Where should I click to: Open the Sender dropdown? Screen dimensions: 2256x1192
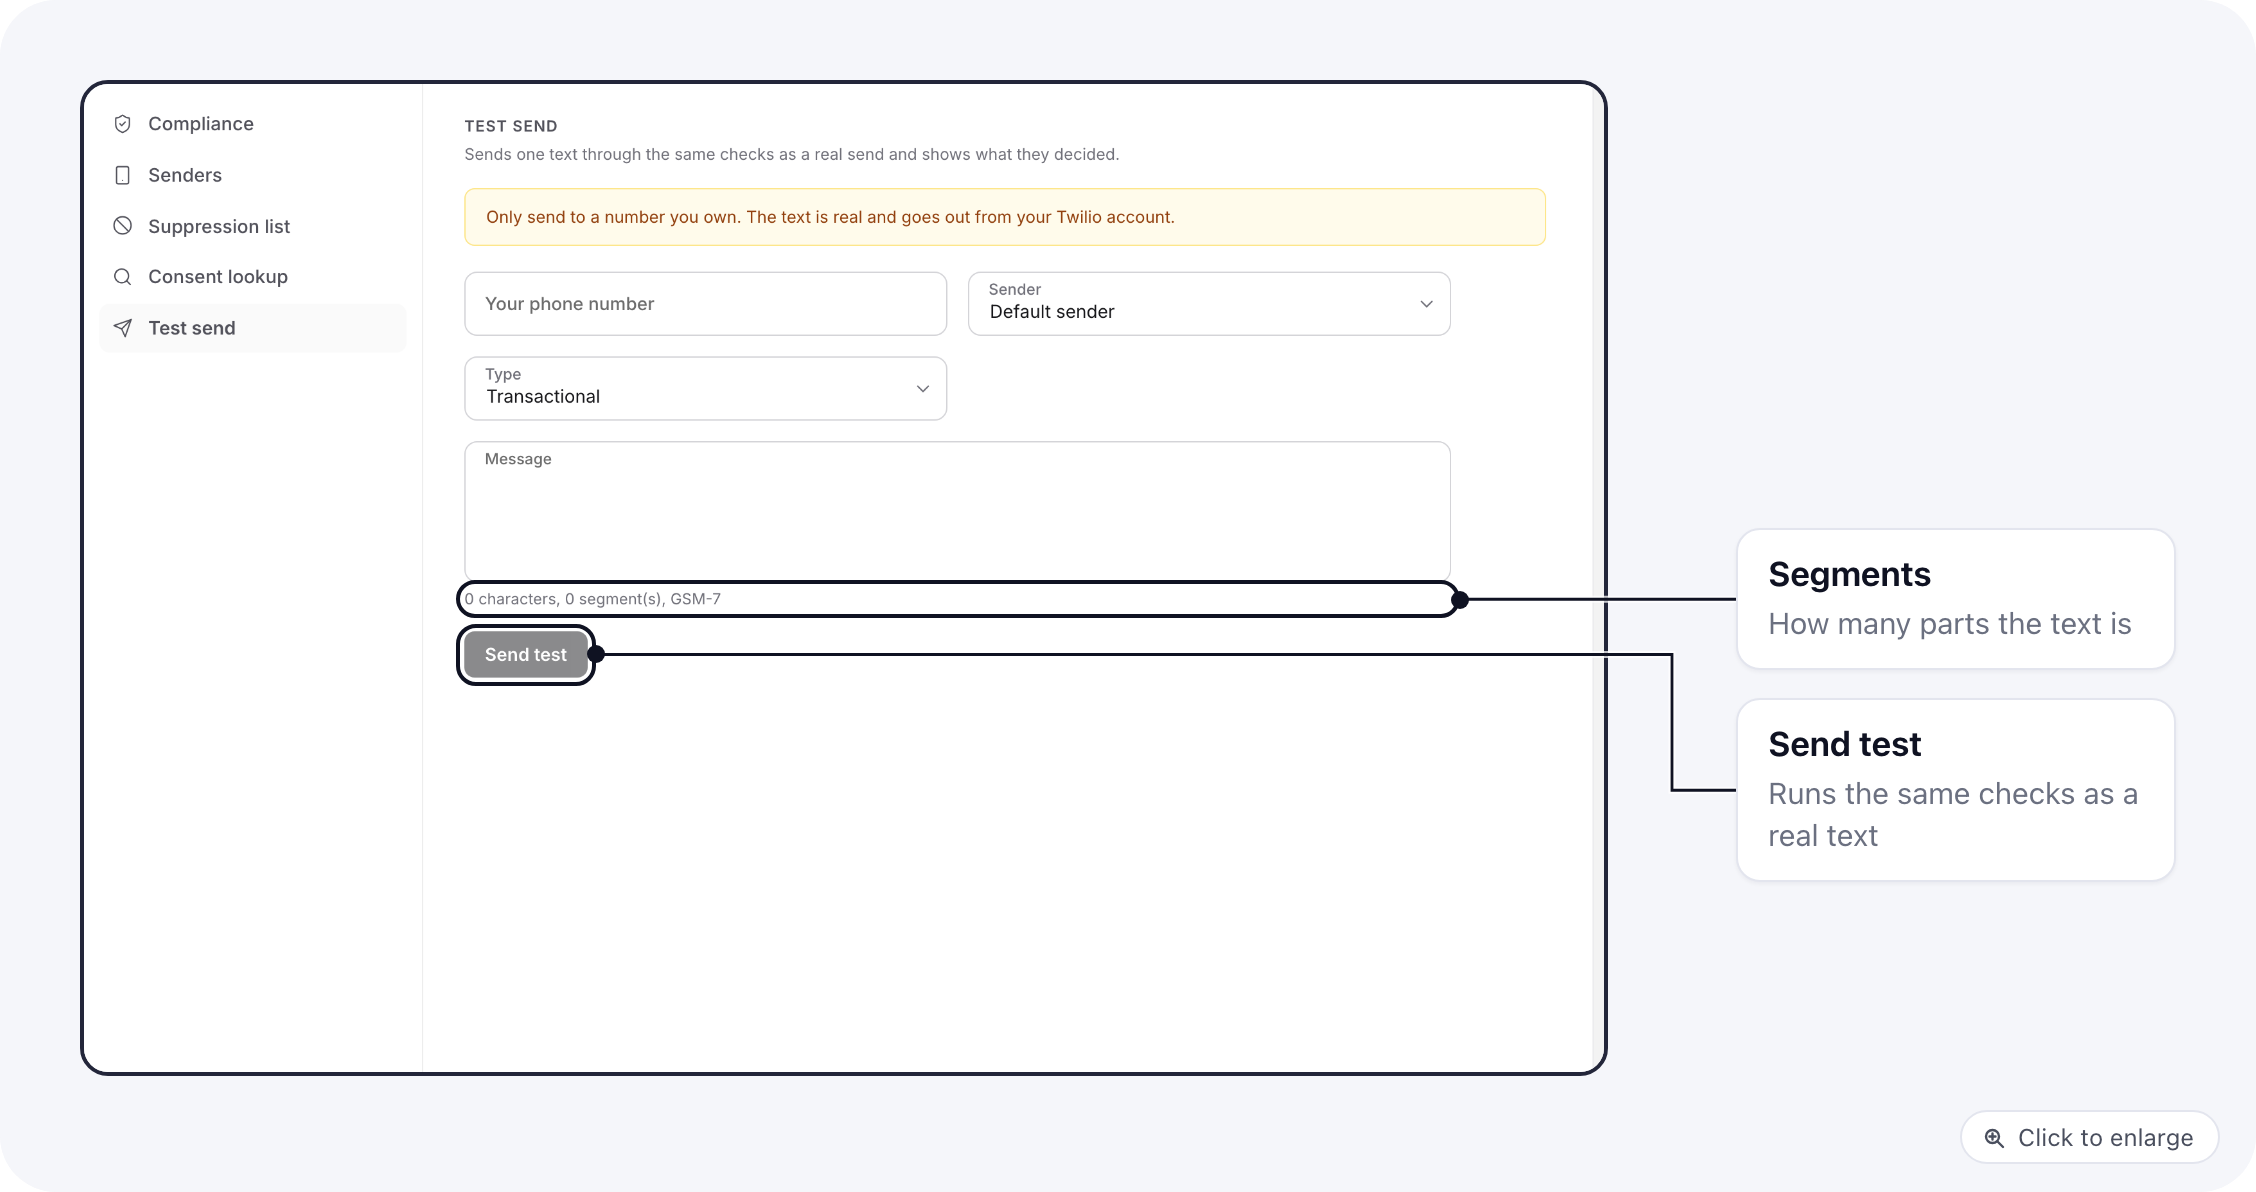(1209, 304)
